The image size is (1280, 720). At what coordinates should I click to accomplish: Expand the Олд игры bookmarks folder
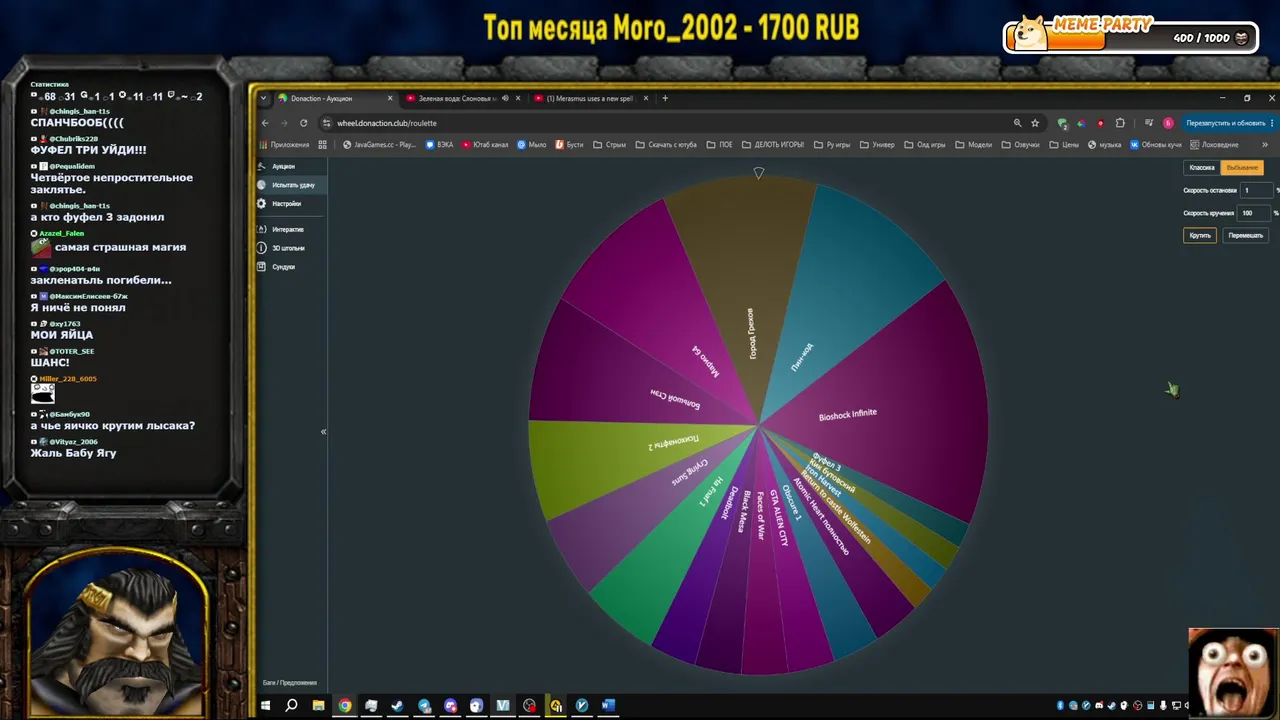pos(925,145)
